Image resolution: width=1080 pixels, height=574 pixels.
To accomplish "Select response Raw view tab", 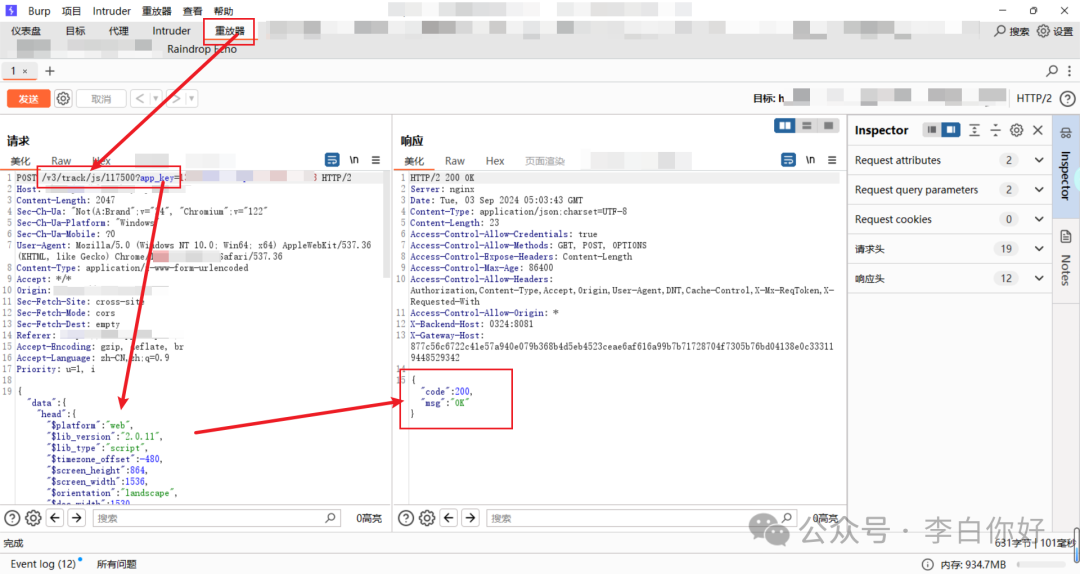I will pos(455,161).
